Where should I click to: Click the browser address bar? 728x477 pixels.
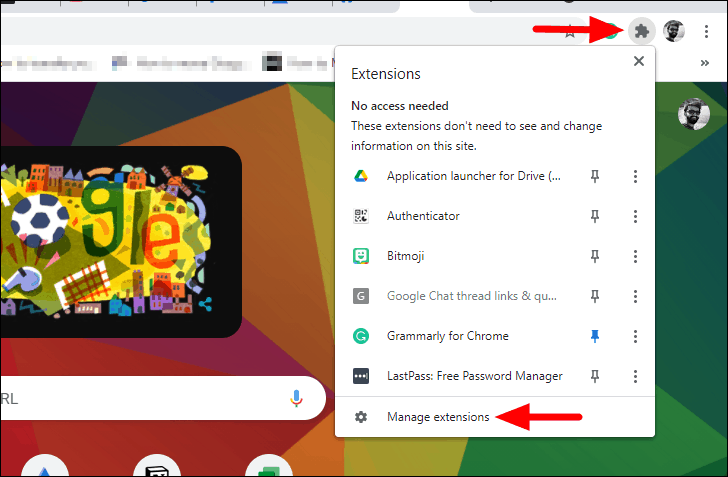(x=292, y=32)
